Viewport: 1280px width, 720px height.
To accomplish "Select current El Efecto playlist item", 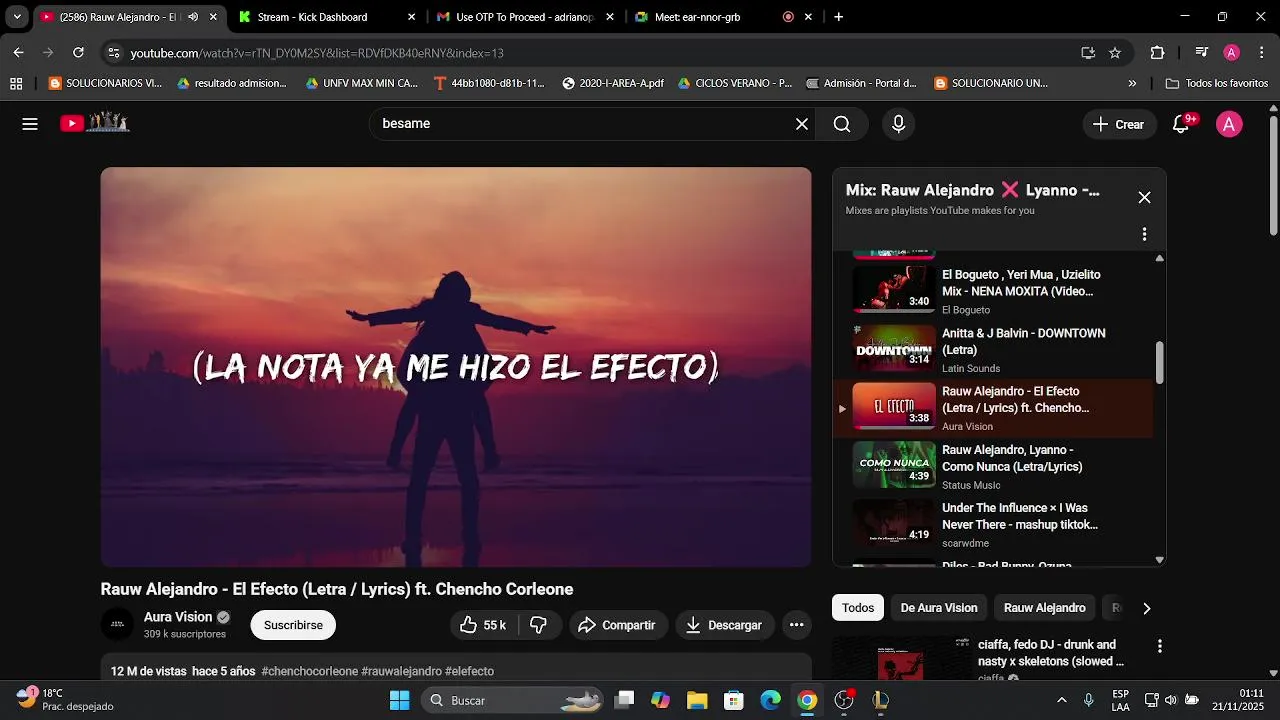I will click(992, 408).
